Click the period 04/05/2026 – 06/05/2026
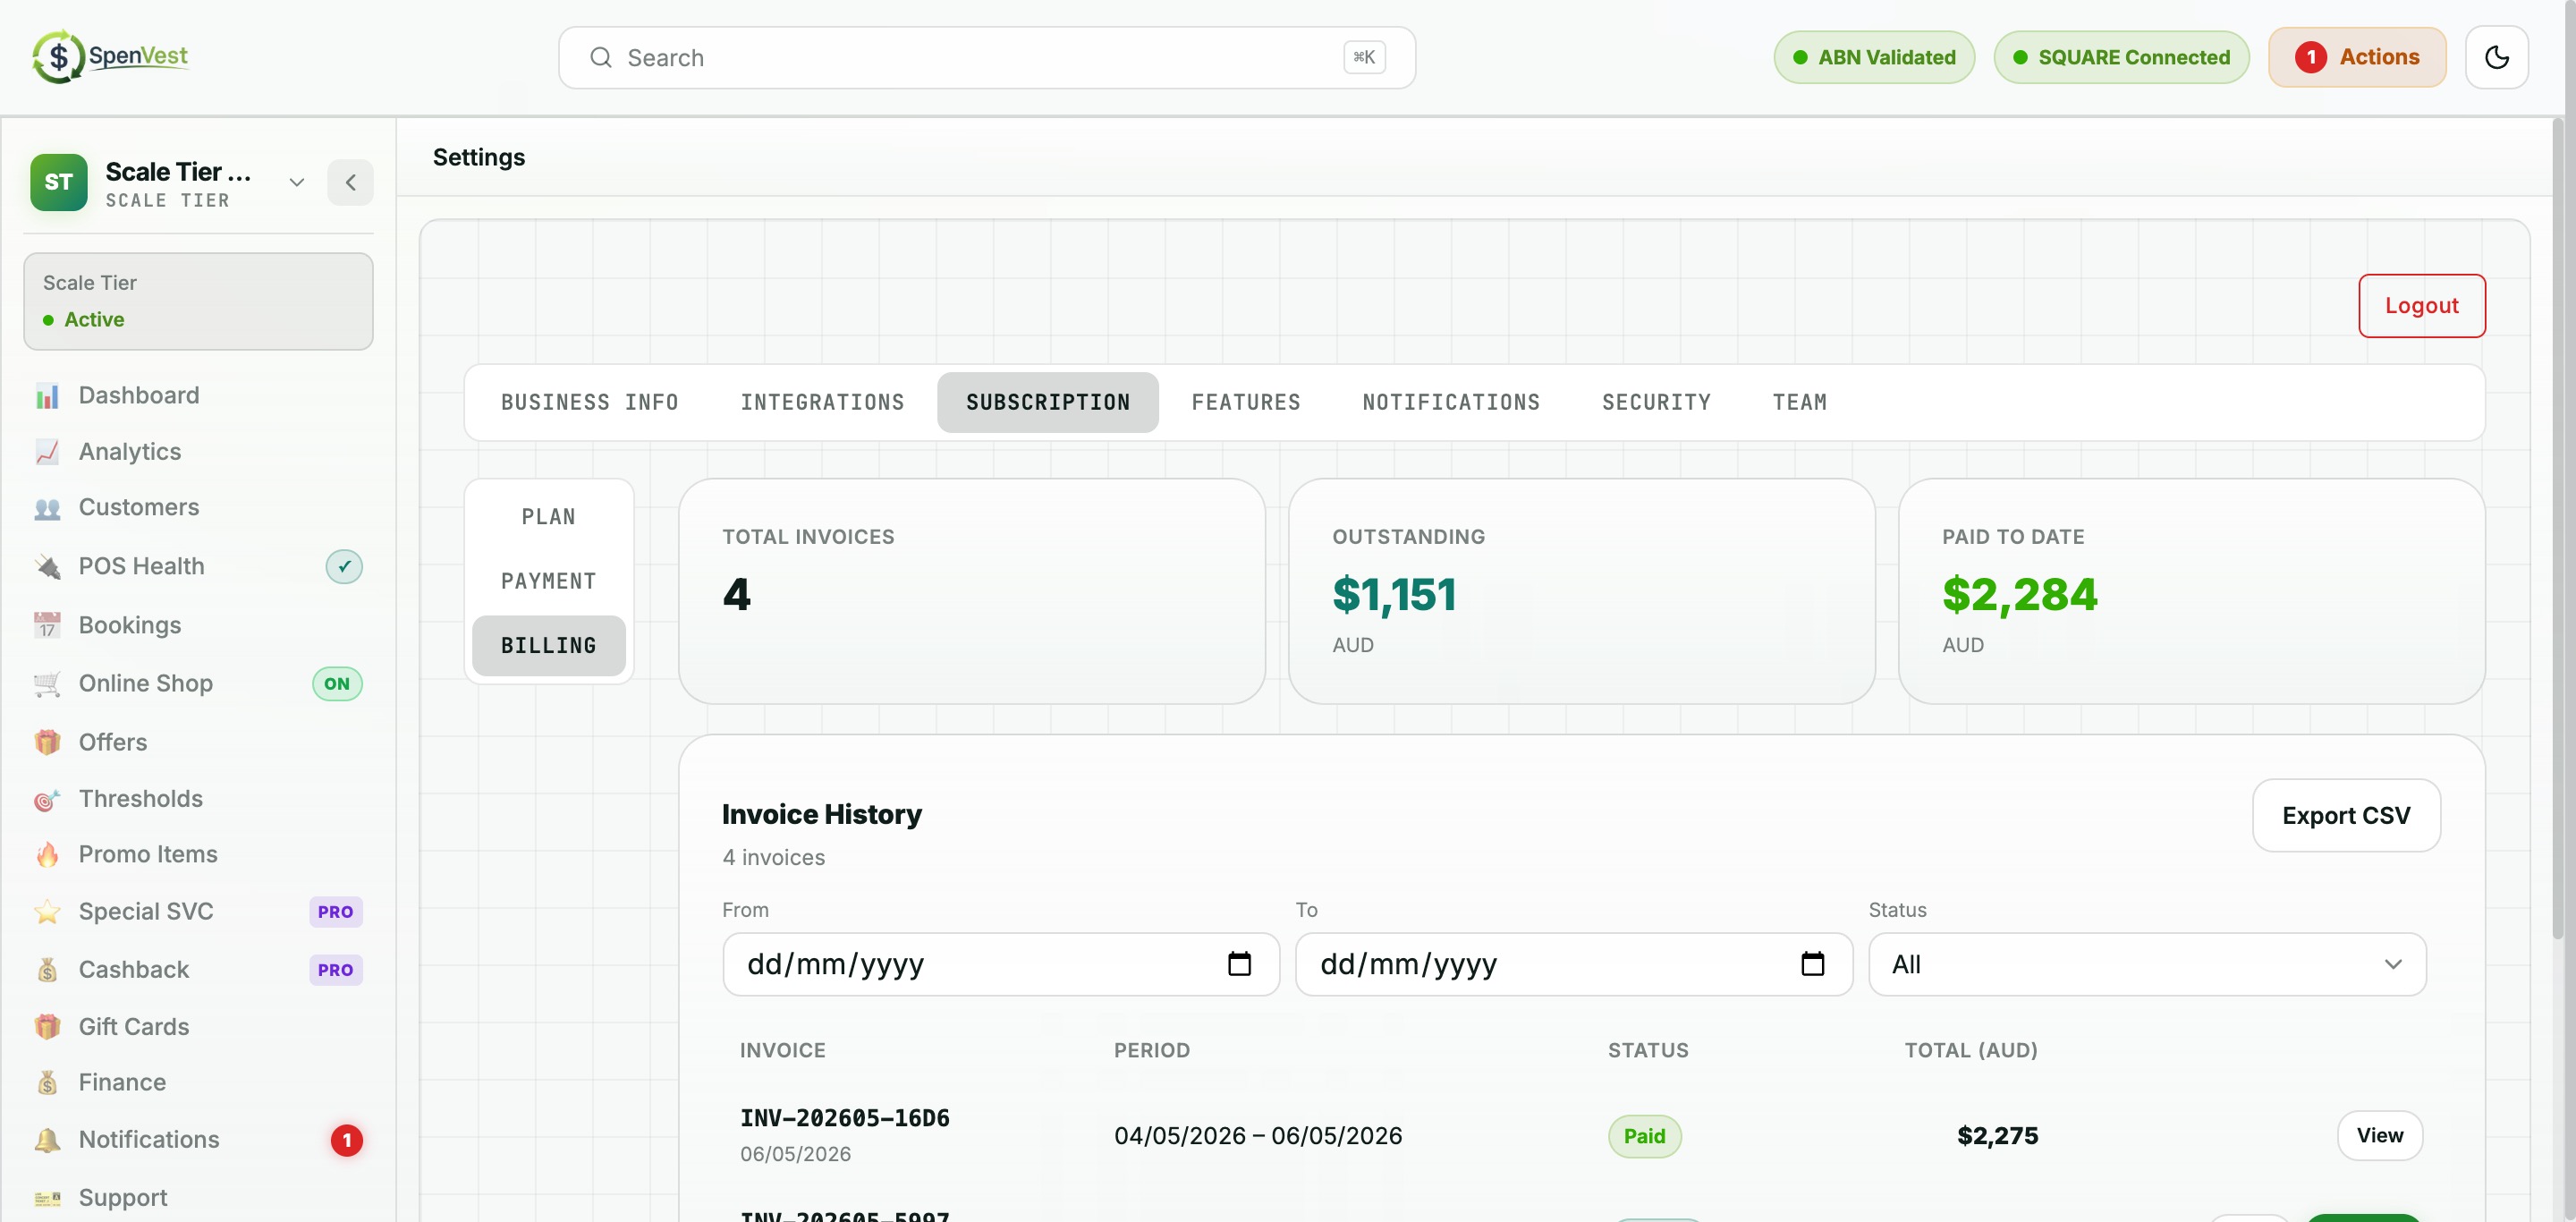Image resolution: width=2576 pixels, height=1222 pixels. (x=1257, y=1136)
